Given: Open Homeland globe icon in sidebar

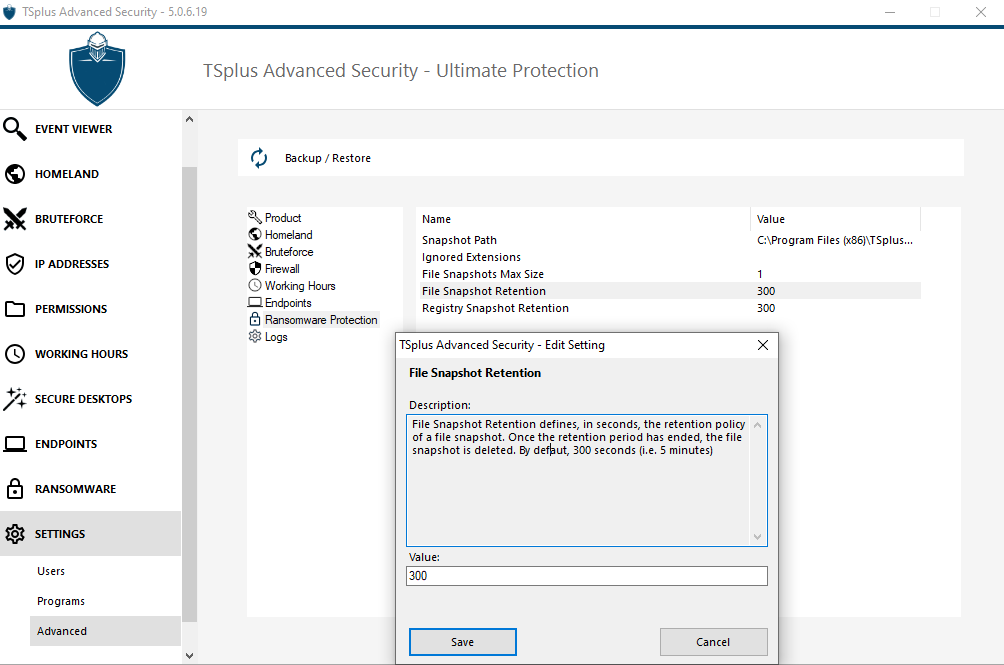Looking at the screenshot, I should pos(15,174).
